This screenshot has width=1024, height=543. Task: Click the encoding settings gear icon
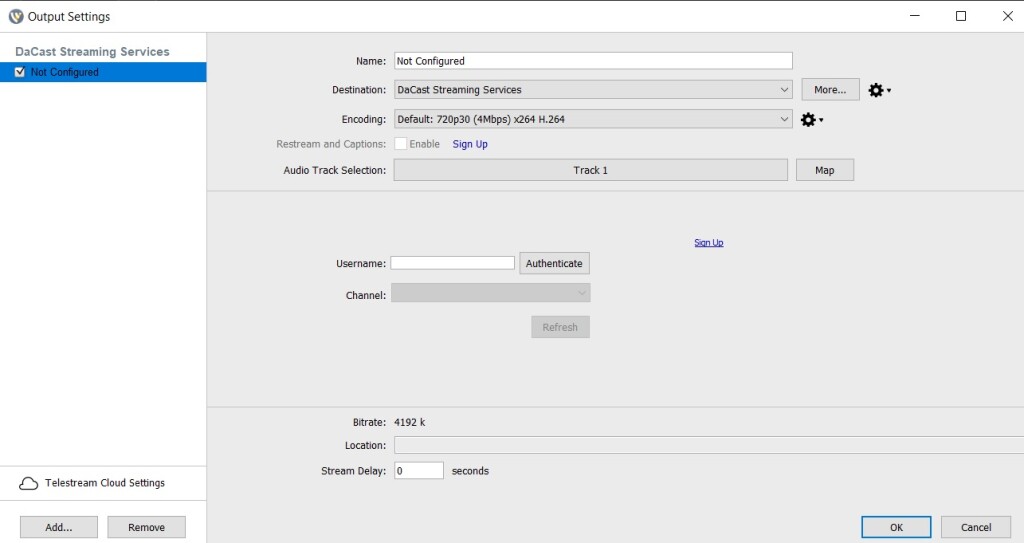(809, 120)
